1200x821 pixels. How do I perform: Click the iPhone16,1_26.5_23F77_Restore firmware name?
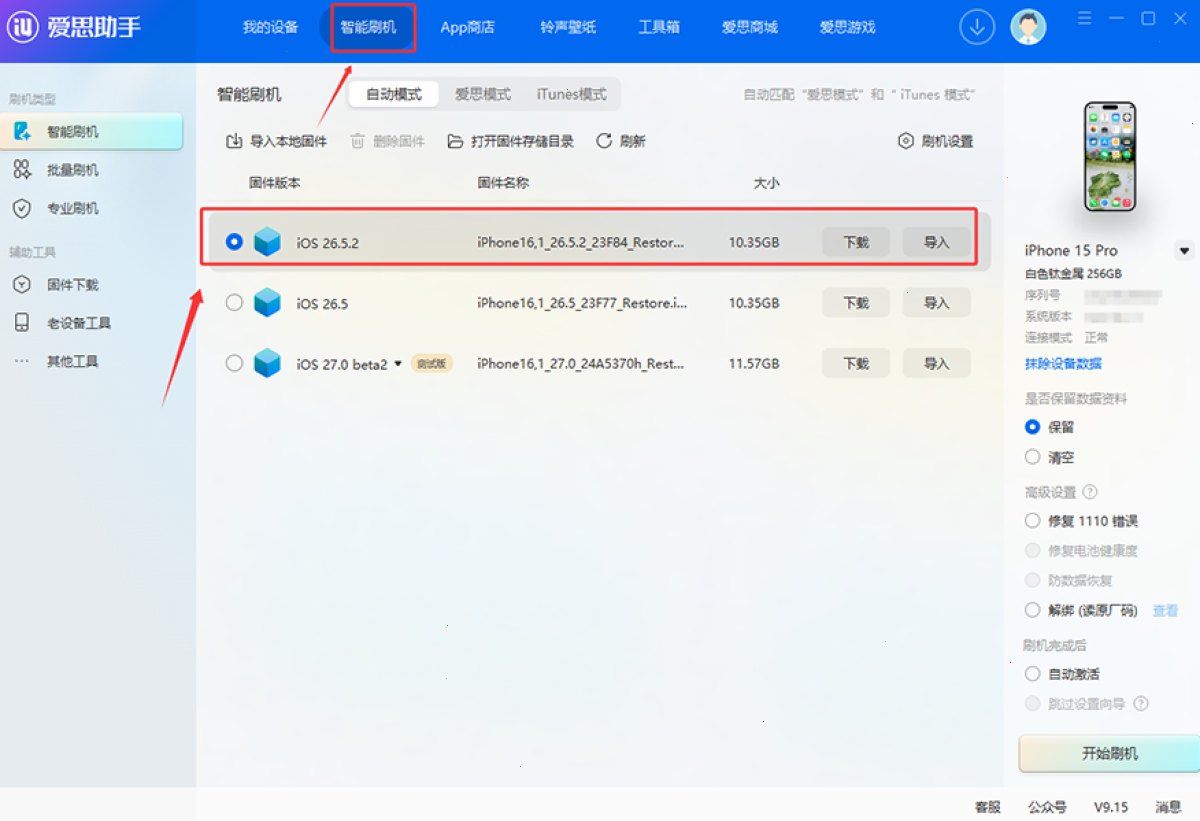582,303
